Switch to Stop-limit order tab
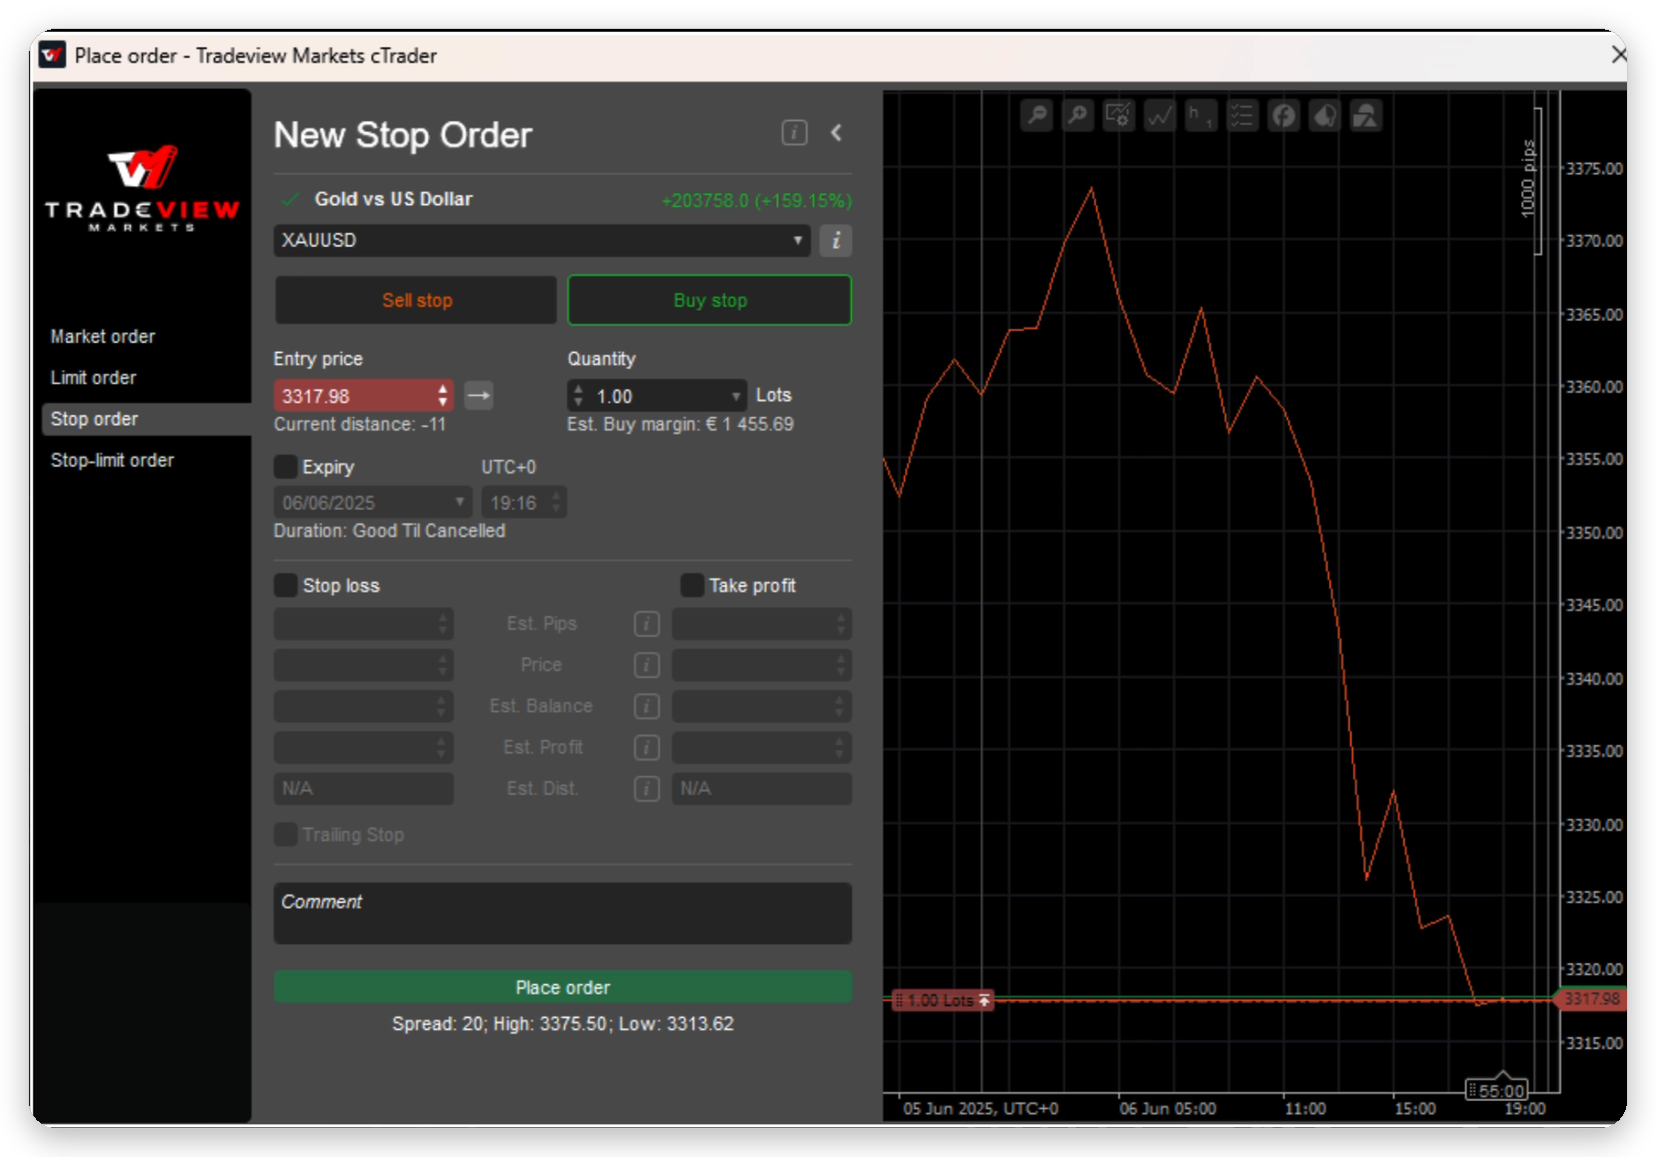The width and height of the screenshot is (1656, 1157). (x=113, y=460)
